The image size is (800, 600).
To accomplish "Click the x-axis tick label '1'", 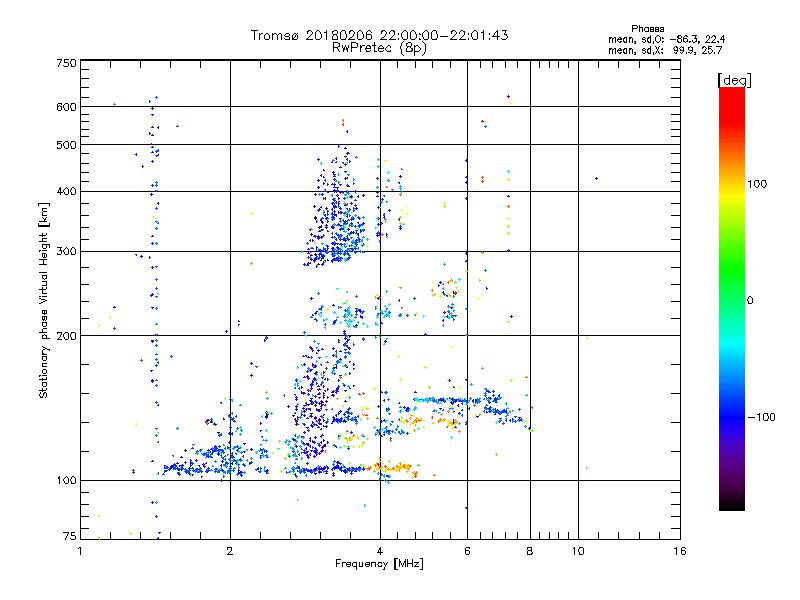I will coord(80,551).
